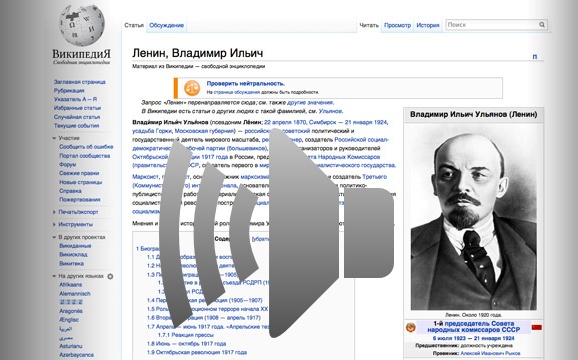Click the red USSR flag icon

click(537, 327)
